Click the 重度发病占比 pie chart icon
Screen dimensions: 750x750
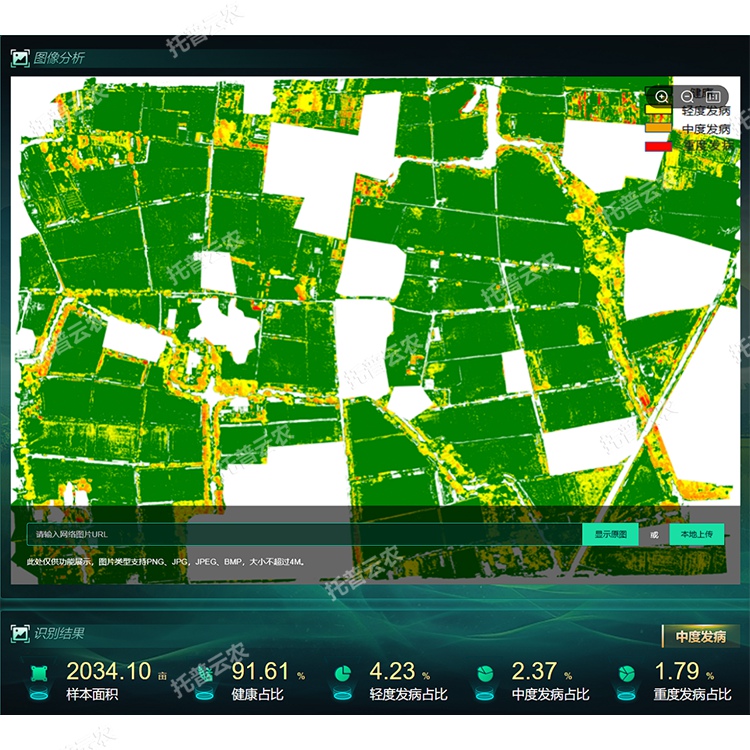[x=627, y=672]
